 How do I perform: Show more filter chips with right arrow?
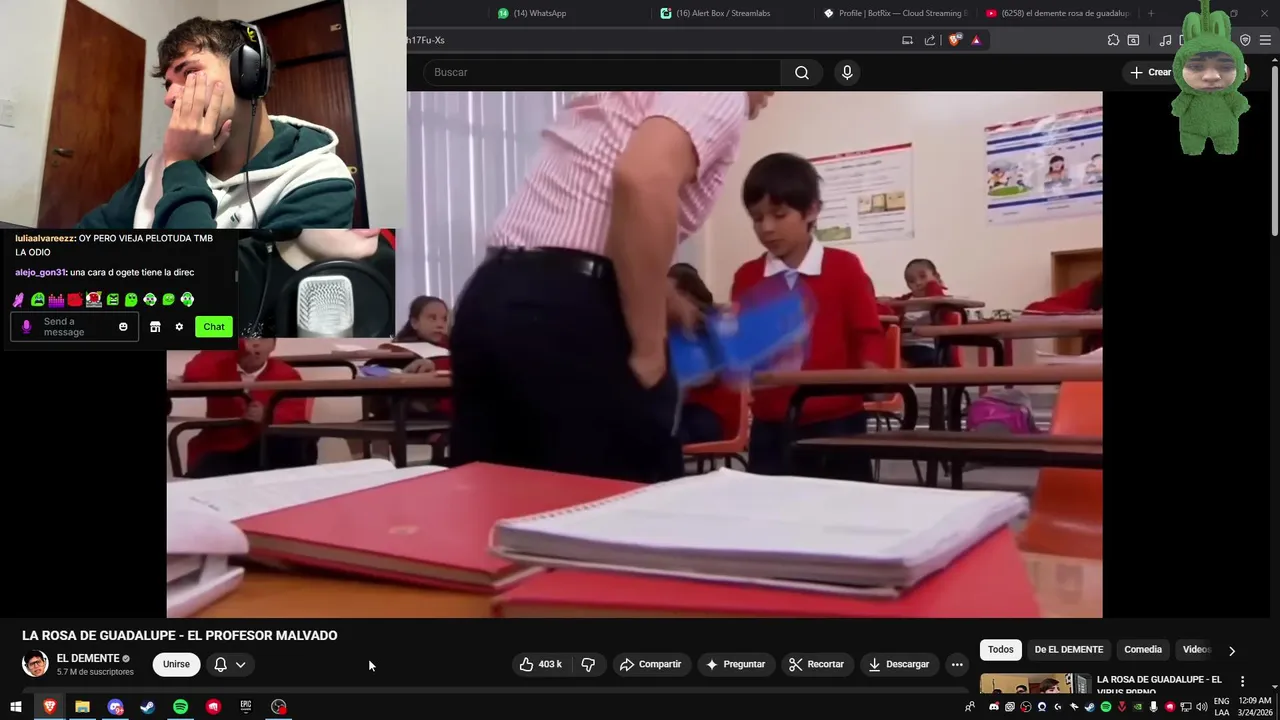coord(1231,650)
